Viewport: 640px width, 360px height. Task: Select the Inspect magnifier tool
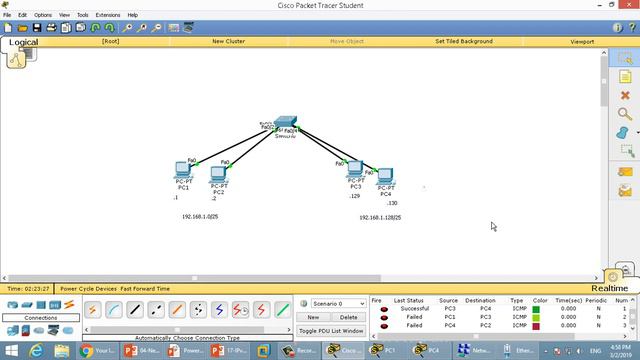pos(625,114)
